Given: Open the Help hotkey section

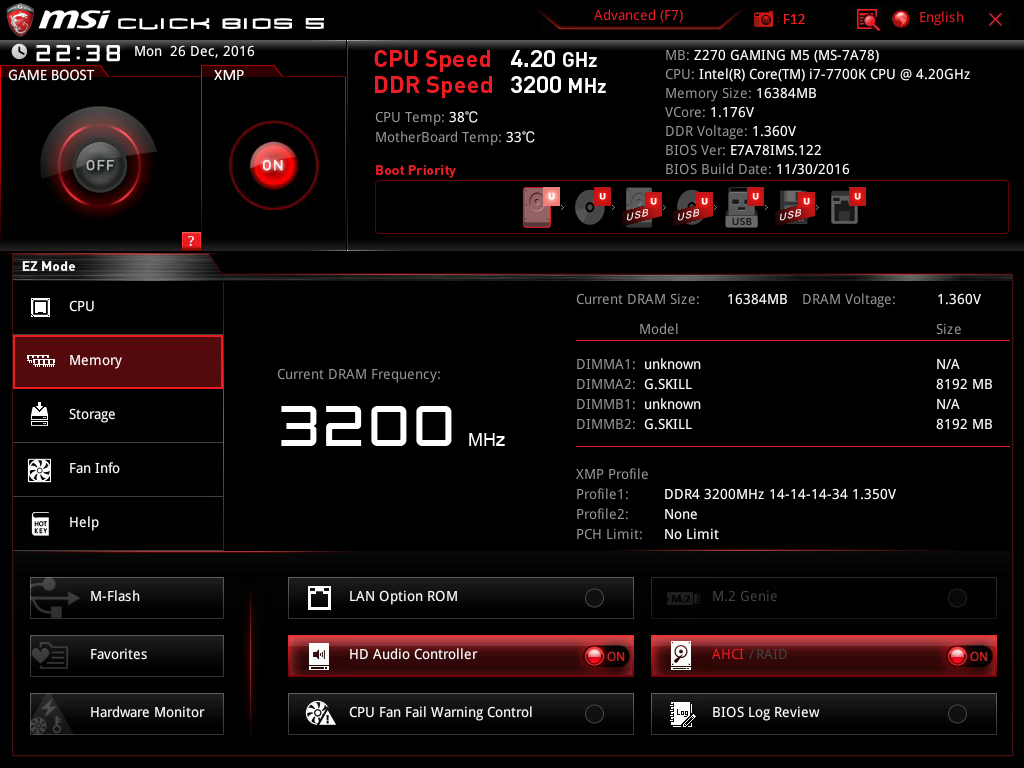Looking at the screenshot, I should coord(118,523).
